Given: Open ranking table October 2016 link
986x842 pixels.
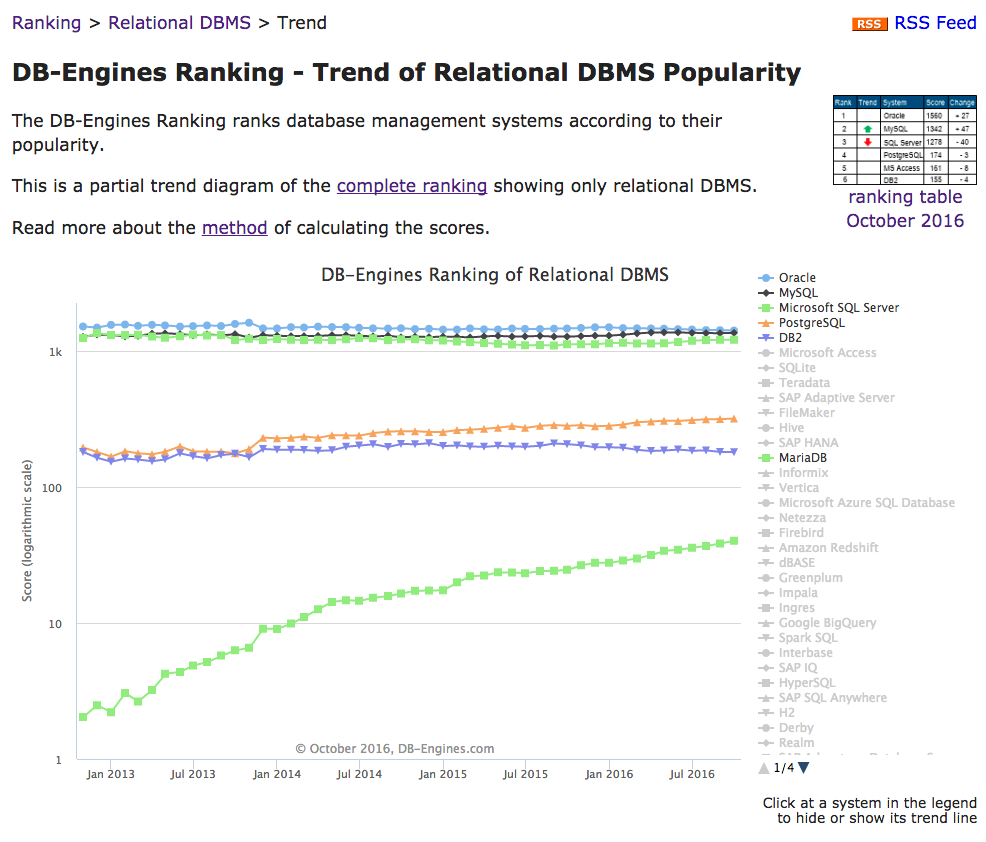Looking at the screenshot, I should pyautogui.click(x=905, y=209).
